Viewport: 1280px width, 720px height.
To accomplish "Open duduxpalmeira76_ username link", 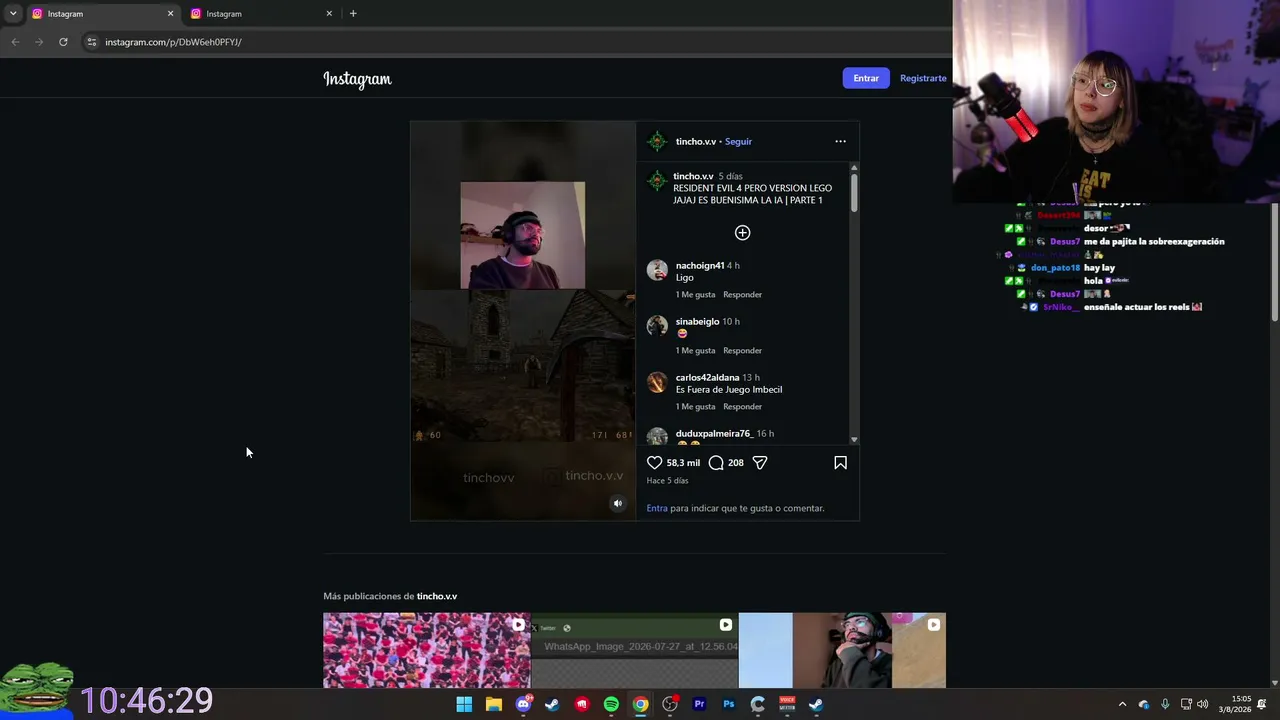I will tap(715, 434).
